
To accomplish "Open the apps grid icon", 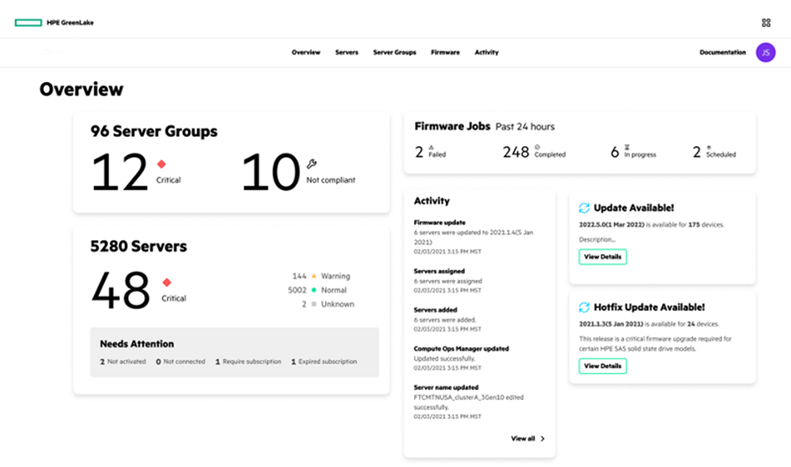I will pyautogui.click(x=766, y=23).
